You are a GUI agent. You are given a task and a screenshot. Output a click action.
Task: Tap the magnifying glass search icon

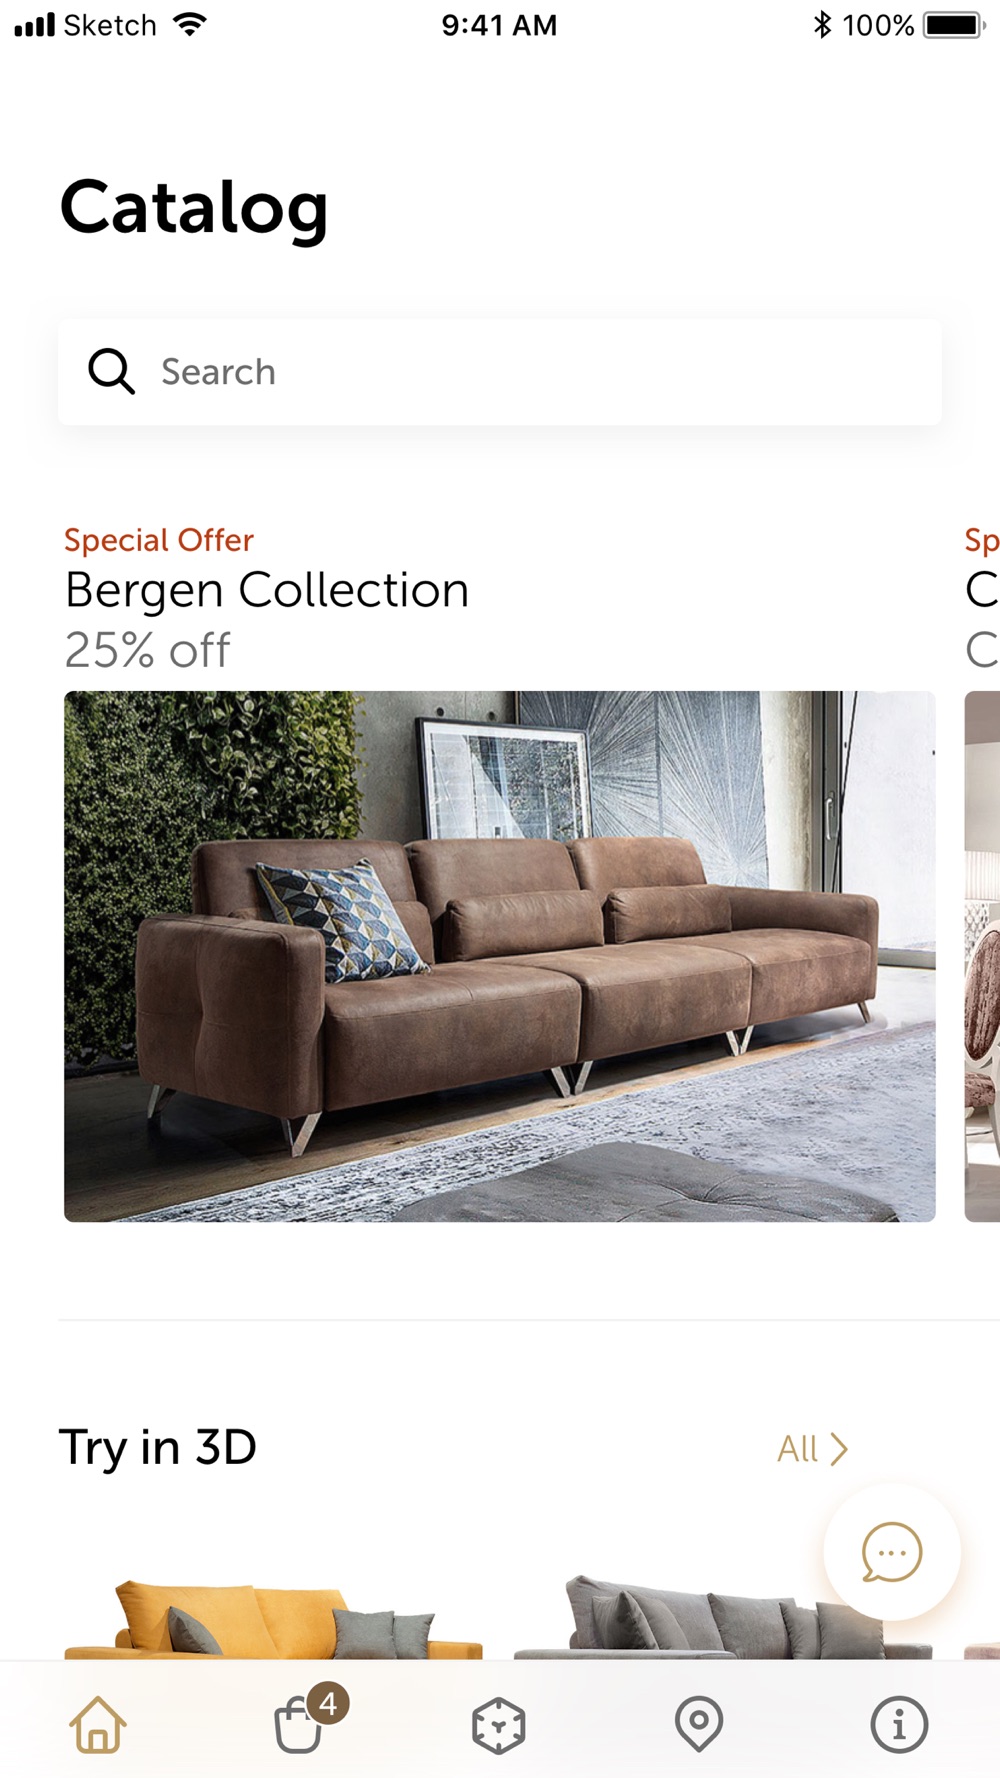click(111, 371)
